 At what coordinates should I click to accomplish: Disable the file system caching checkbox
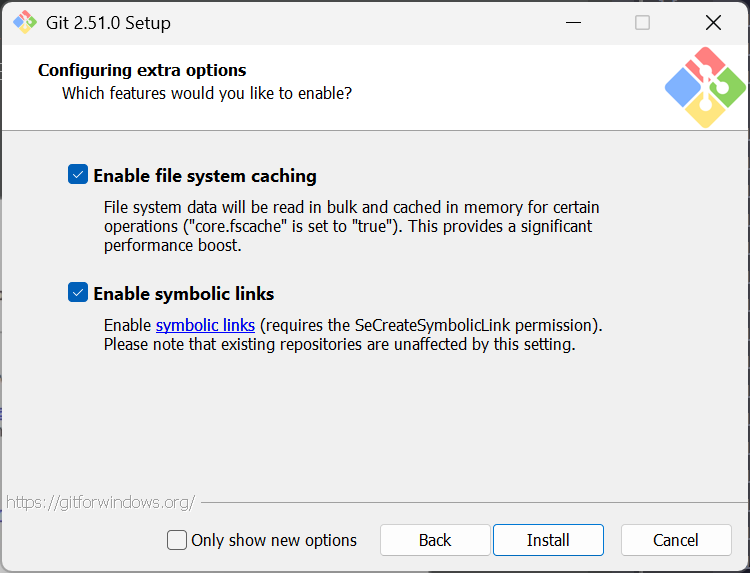tap(78, 175)
